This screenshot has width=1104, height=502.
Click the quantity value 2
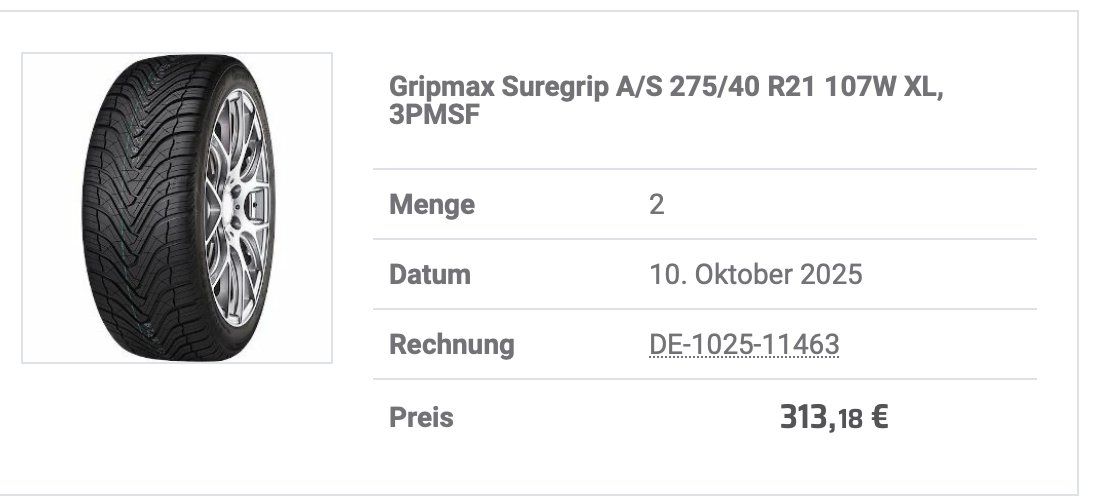point(657,206)
